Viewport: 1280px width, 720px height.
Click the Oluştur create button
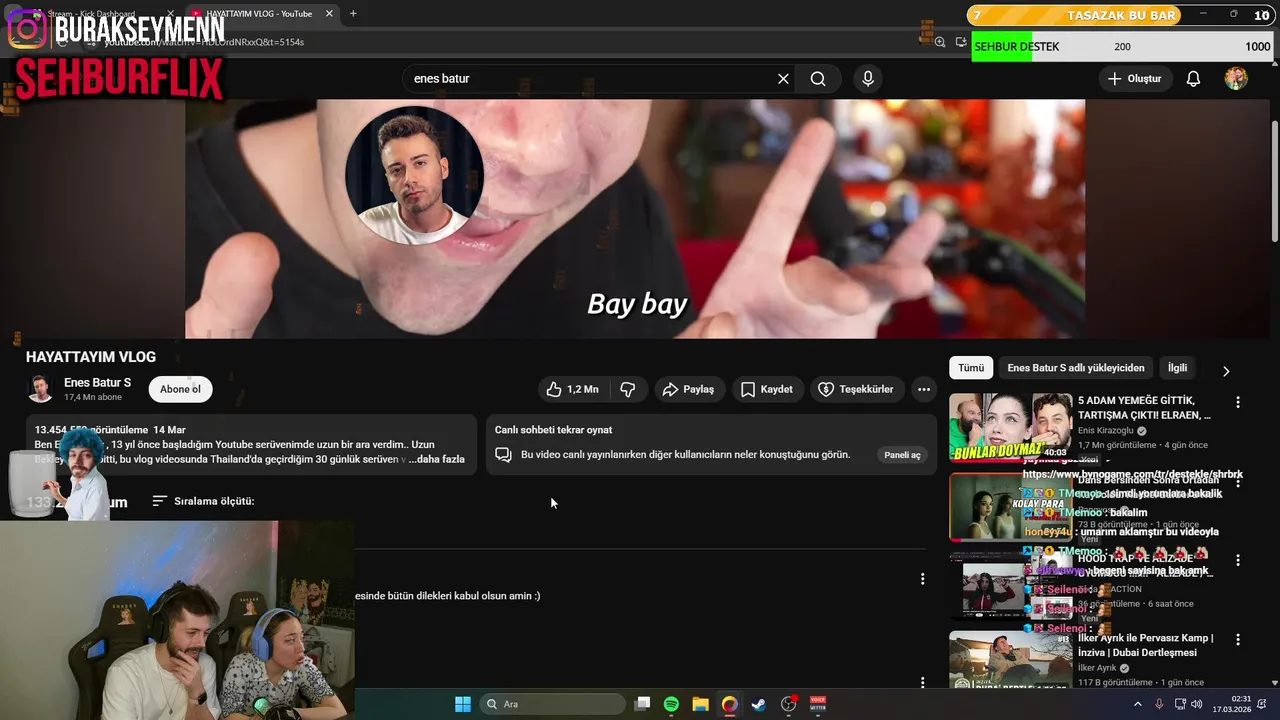tap(1135, 79)
